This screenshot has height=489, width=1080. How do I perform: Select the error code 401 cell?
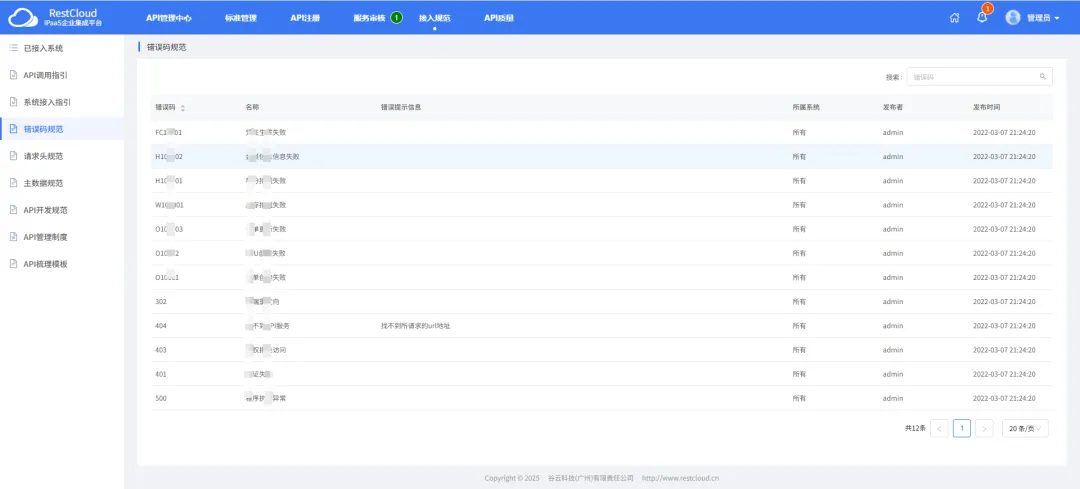click(162, 374)
